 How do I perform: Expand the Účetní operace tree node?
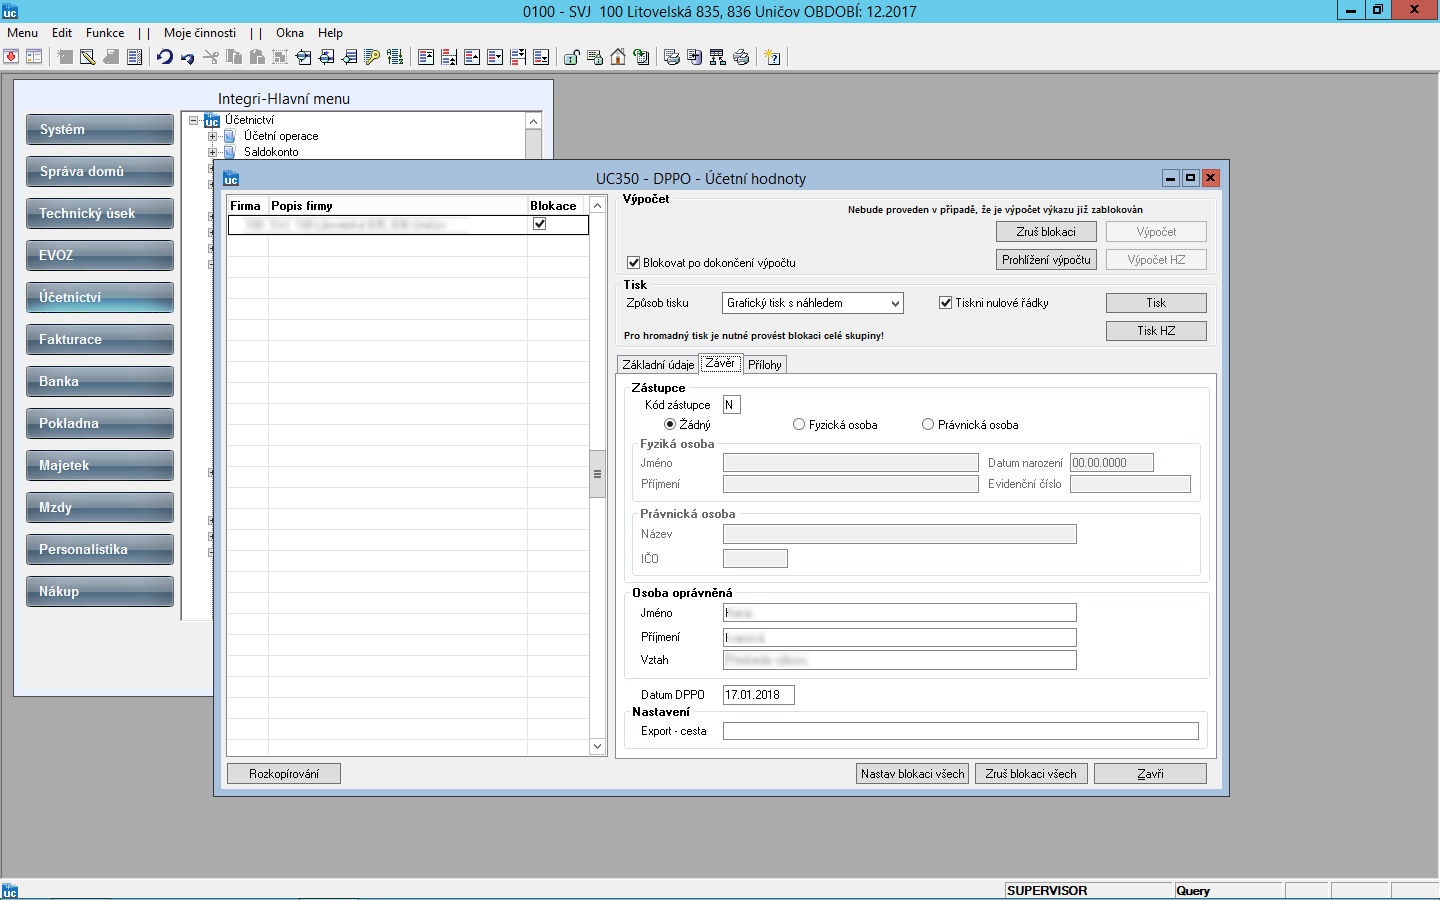(x=212, y=136)
